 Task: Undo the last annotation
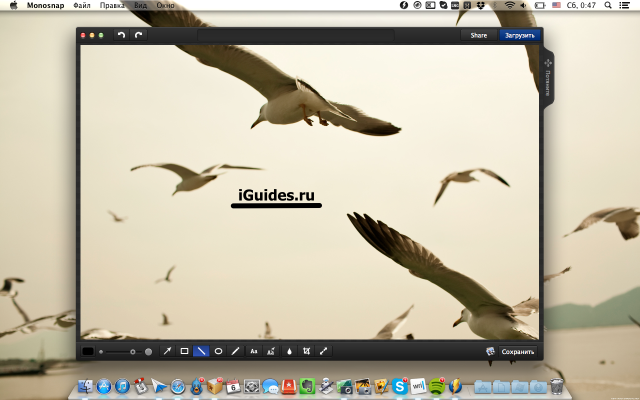pos(121,35)
